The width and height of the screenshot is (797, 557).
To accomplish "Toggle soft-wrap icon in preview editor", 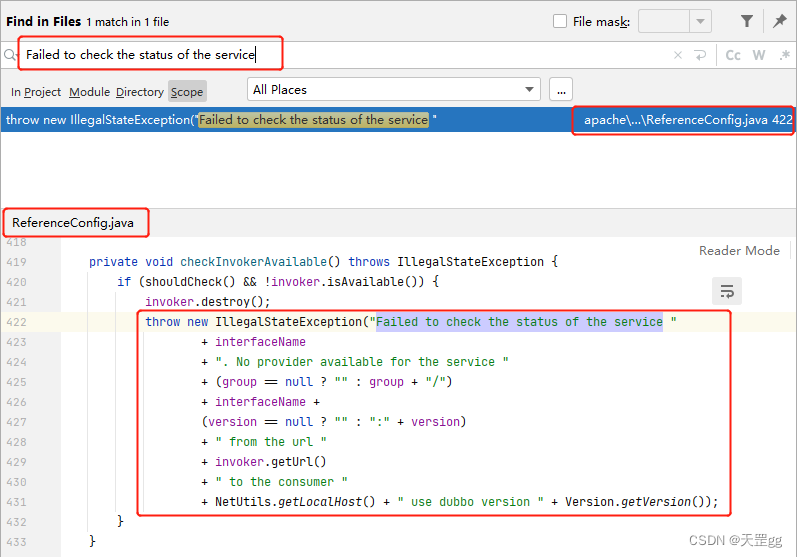I will (727, 291).
